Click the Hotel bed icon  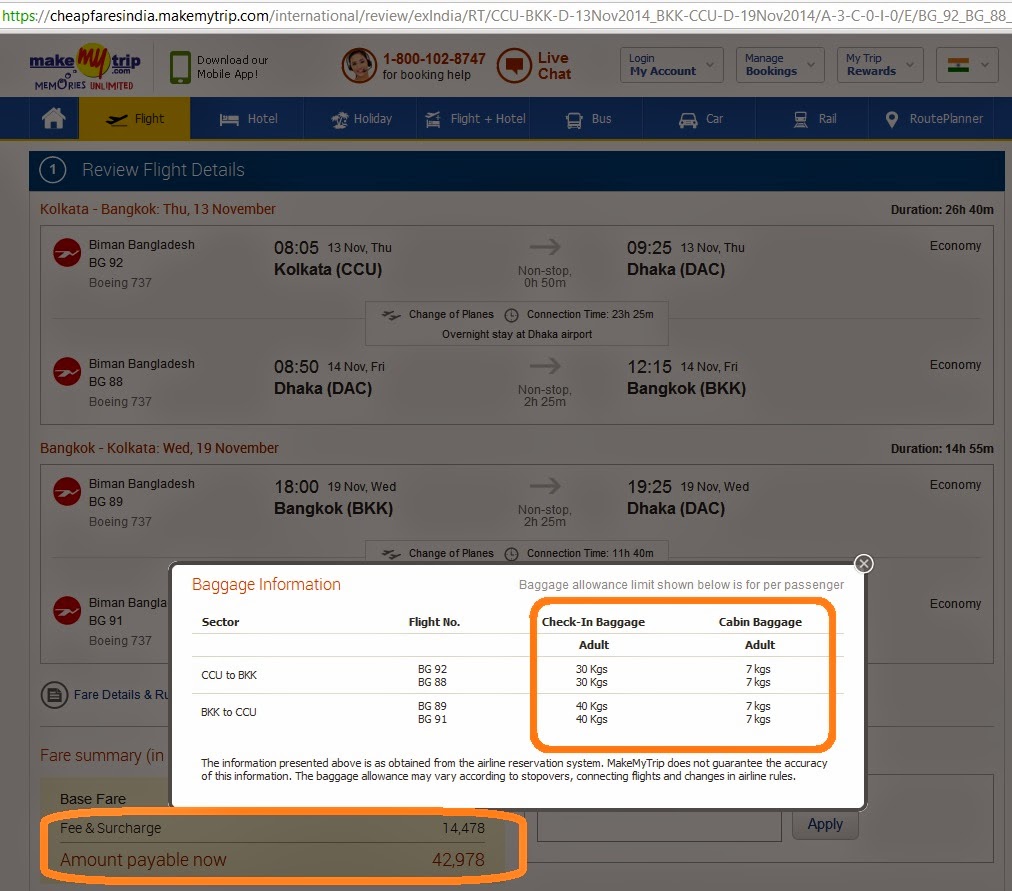[229, 119]
